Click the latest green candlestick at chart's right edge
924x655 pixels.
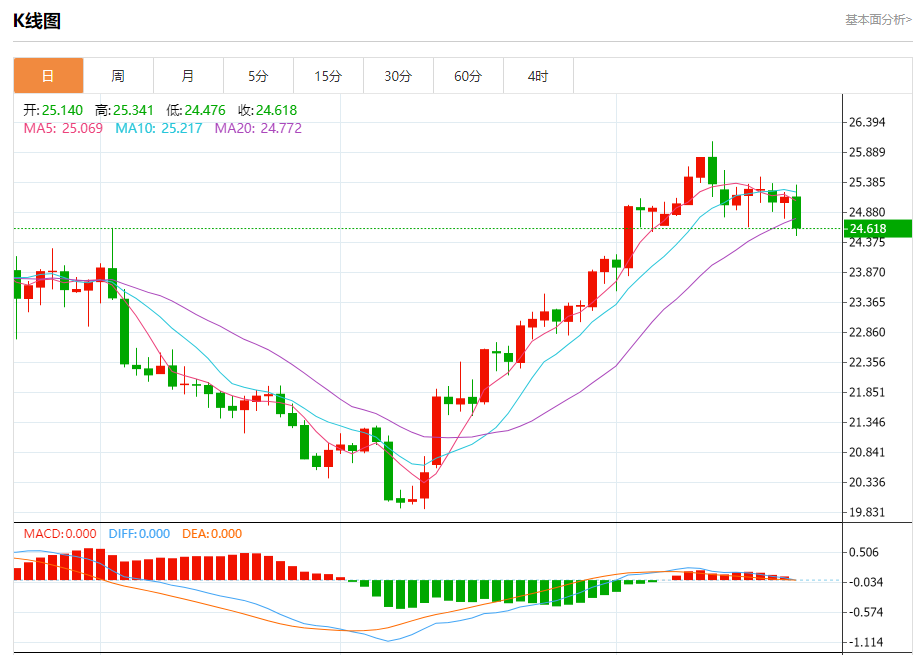(x=797, y=212)
